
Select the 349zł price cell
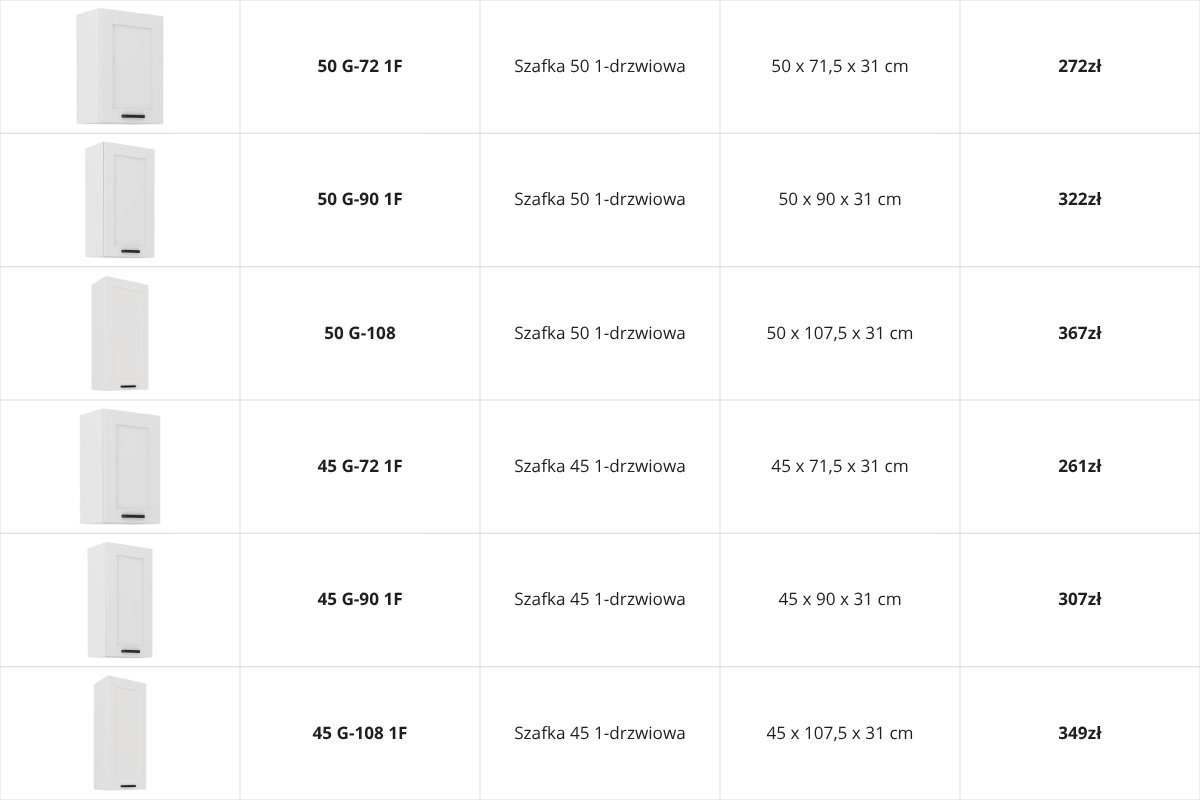(x=1080, y=733)
